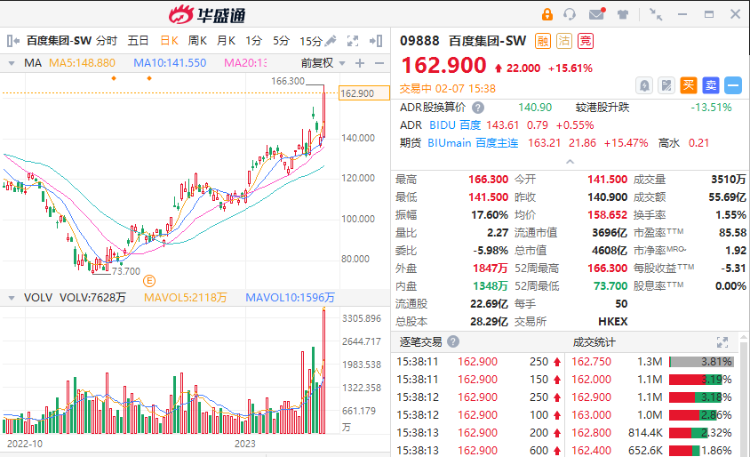Click the 竞 auction tag icon
The height and width of the screenshot is (457, 750).
click(x=585, y=41)
